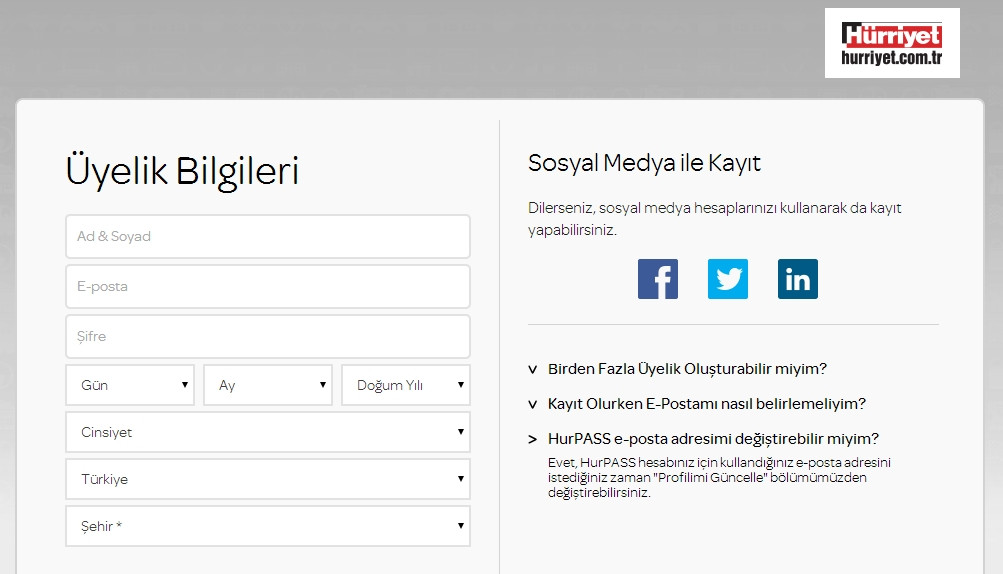Viewport: 1003px width, 574px height.
Task: Open the Gün day dropdown
Action: click(130, 385)
